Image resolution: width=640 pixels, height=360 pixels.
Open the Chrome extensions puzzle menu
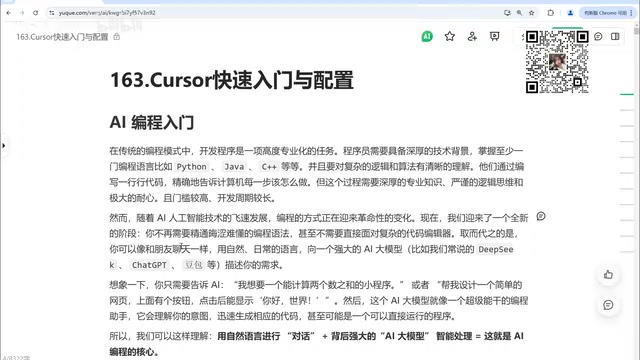tap(551, 13)
